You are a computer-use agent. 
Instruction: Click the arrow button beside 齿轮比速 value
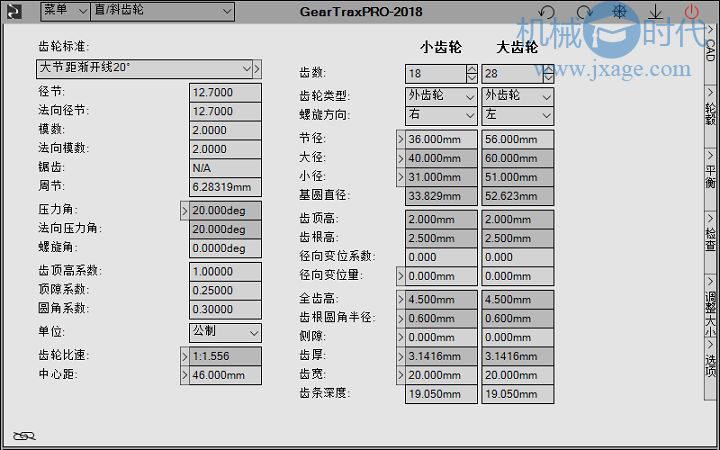(185, 356)
